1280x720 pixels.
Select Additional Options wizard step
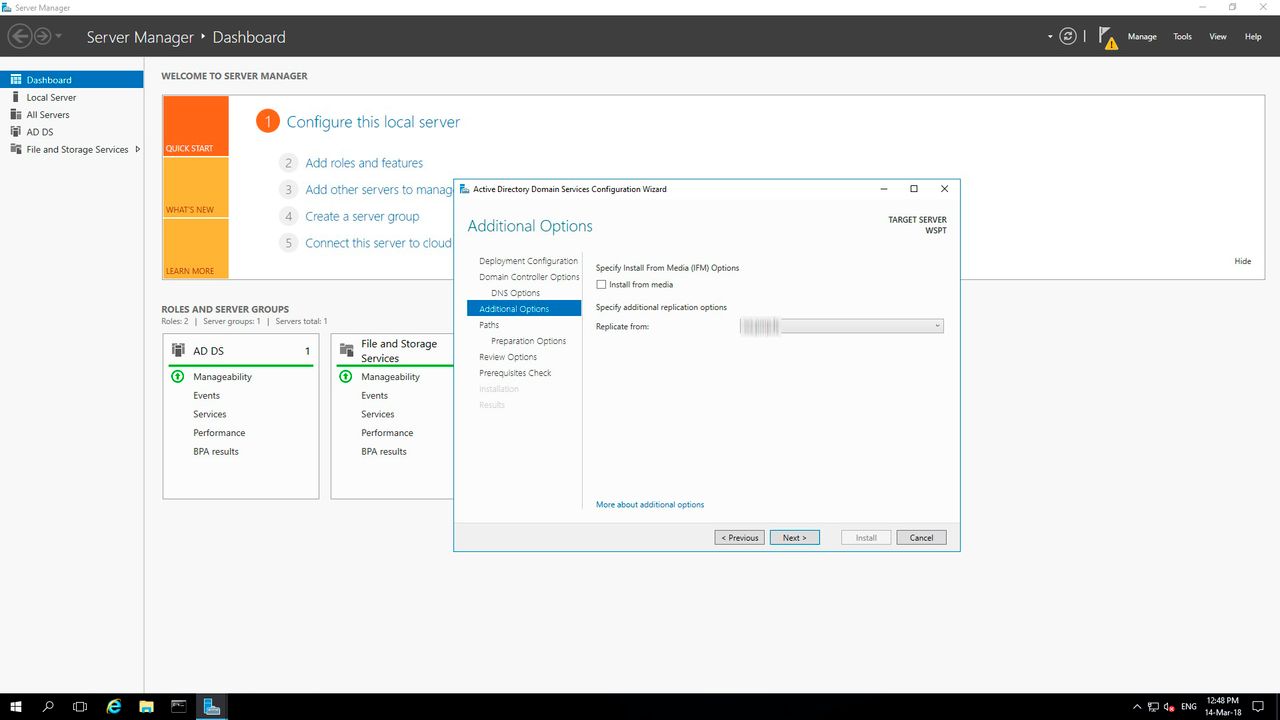(x=524, y=309)
